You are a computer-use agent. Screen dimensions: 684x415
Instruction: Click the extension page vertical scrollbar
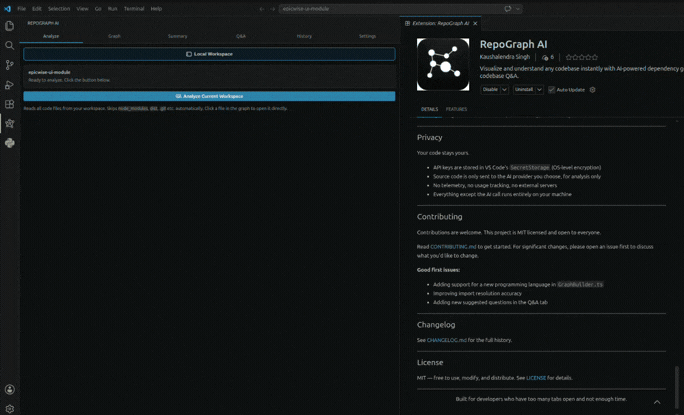677,388
